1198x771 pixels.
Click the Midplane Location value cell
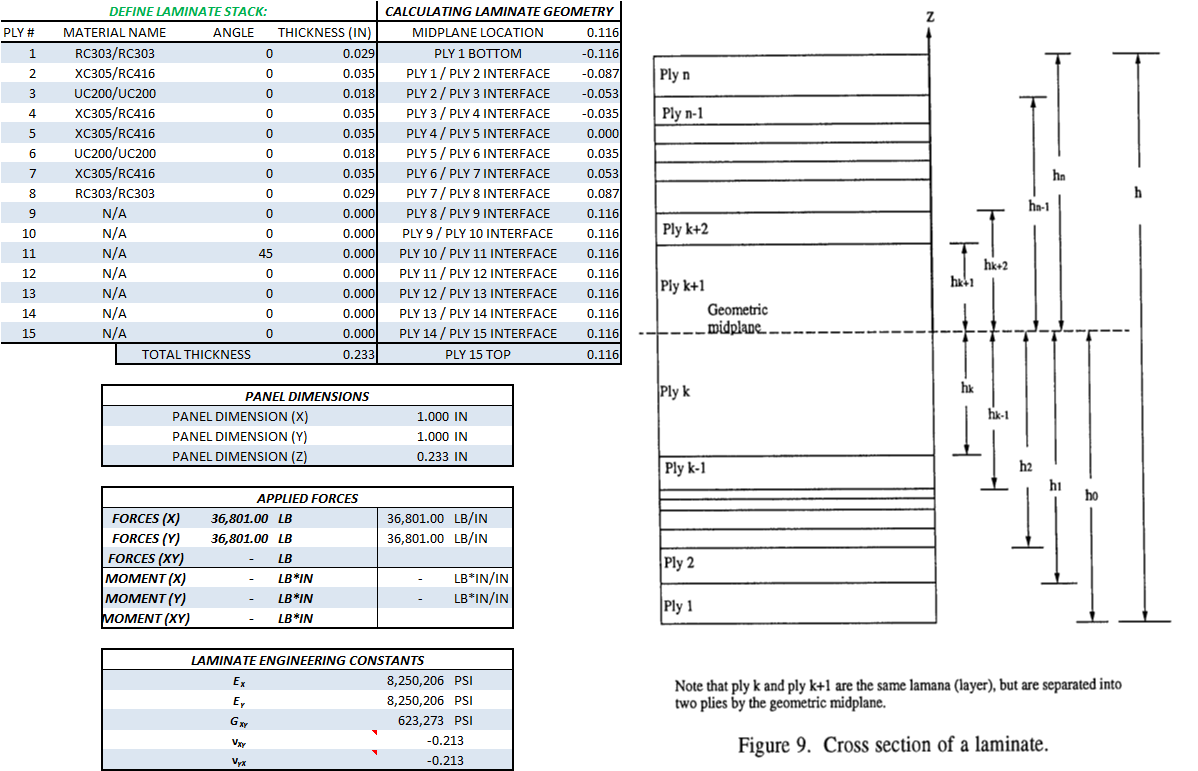[x=602, y=33]
